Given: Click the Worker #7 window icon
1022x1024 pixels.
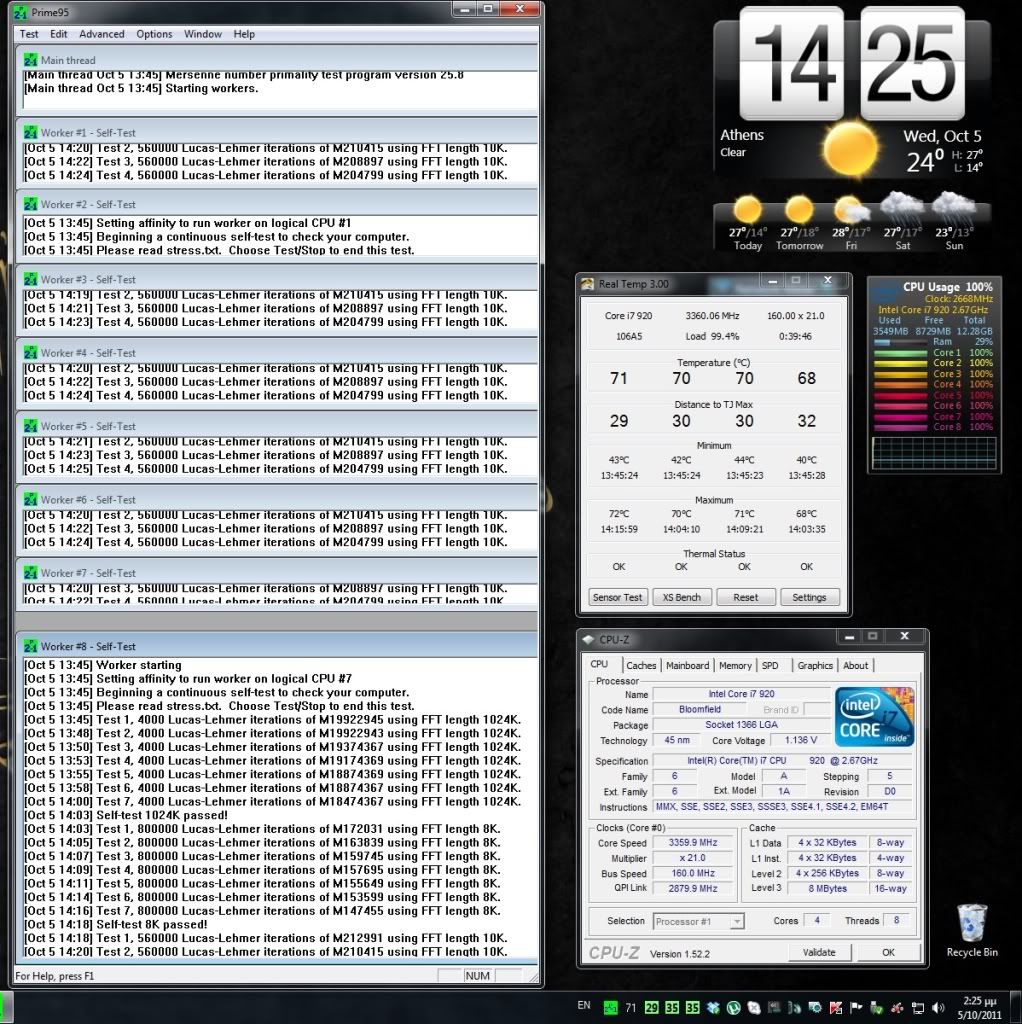Looking at the screenshot, I should coord(31,573).
